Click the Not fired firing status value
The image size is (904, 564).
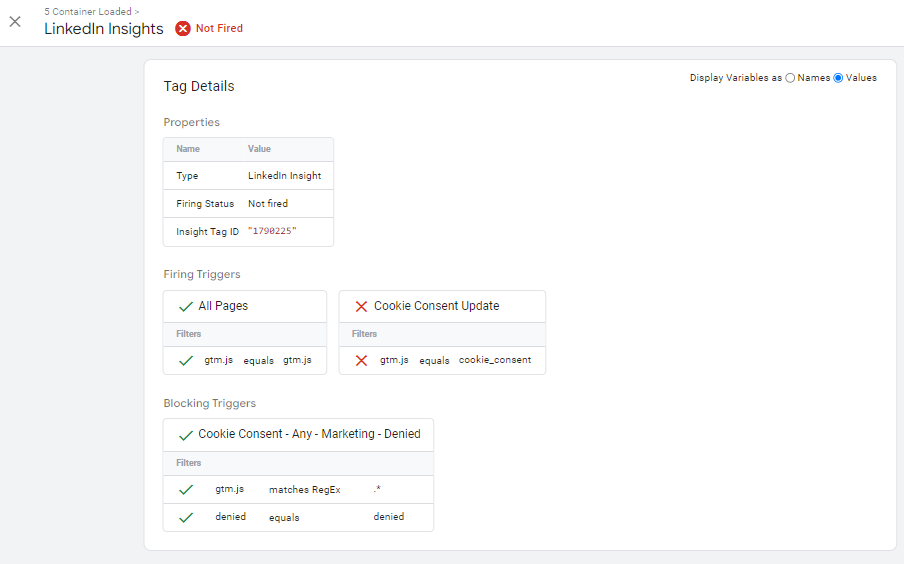(268, 204)
